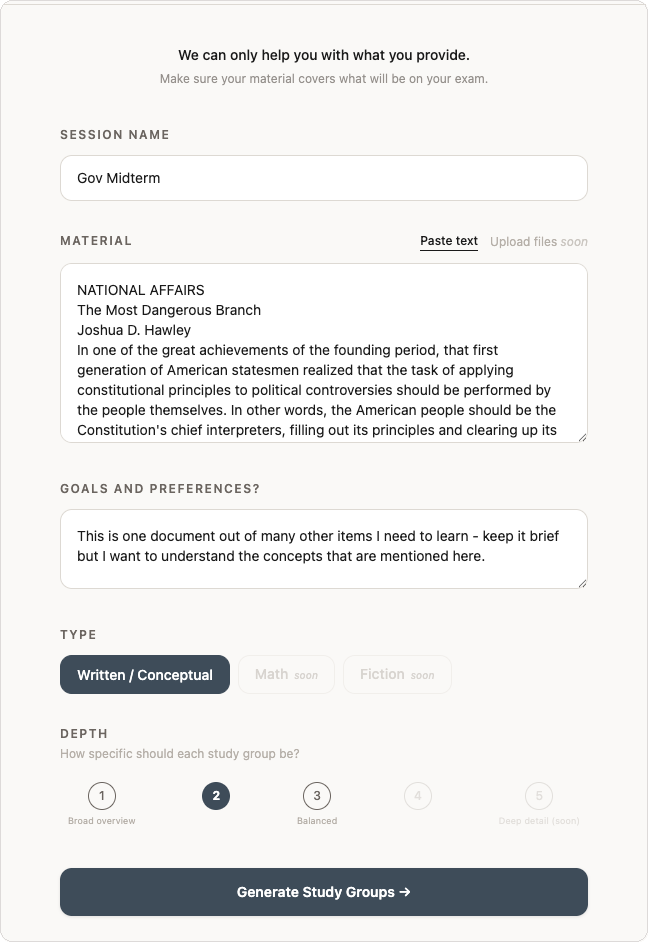Screen dimensions: 648x942
Task: Click the Goals and Preferences text box
Action: click(324, 548)
